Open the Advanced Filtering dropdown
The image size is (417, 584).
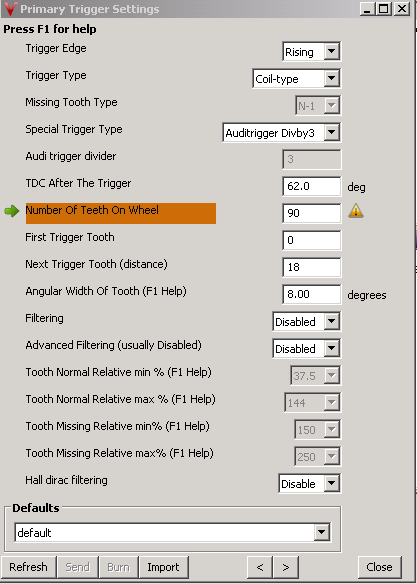coord(306,349)
